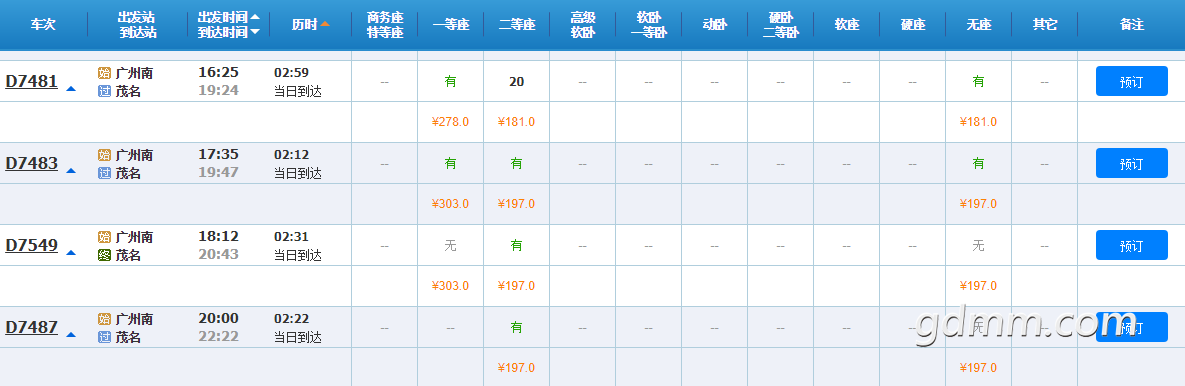Select first-class 无 cell for D7549
Screen dimensions: 1185x386
(x=450, y=245)
